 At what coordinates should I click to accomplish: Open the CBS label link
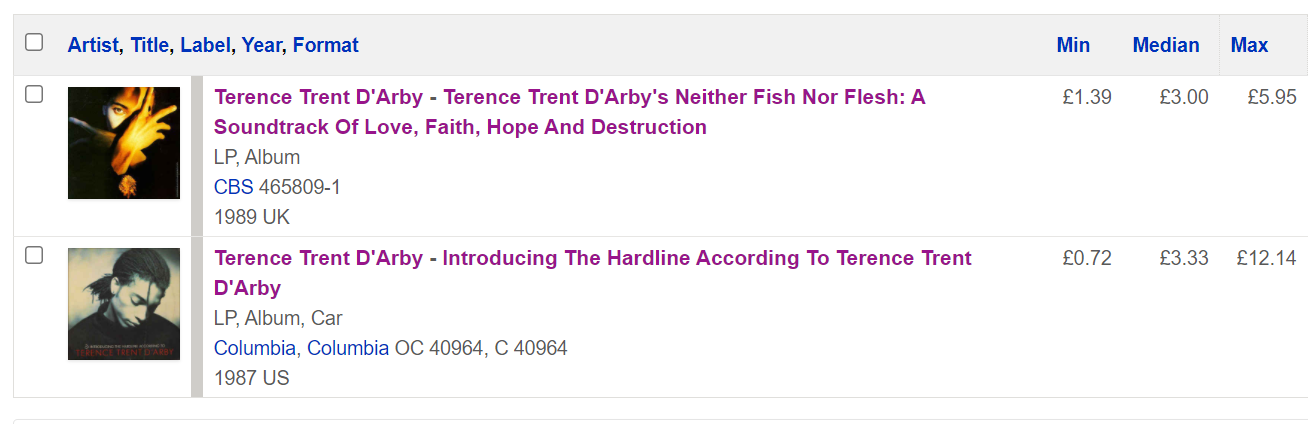[233, 187]
